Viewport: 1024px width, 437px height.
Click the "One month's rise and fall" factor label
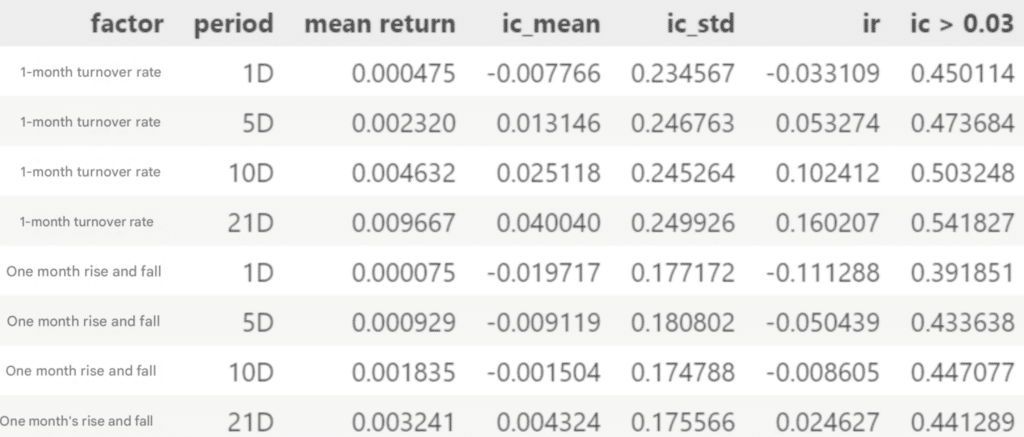point(80,421)
